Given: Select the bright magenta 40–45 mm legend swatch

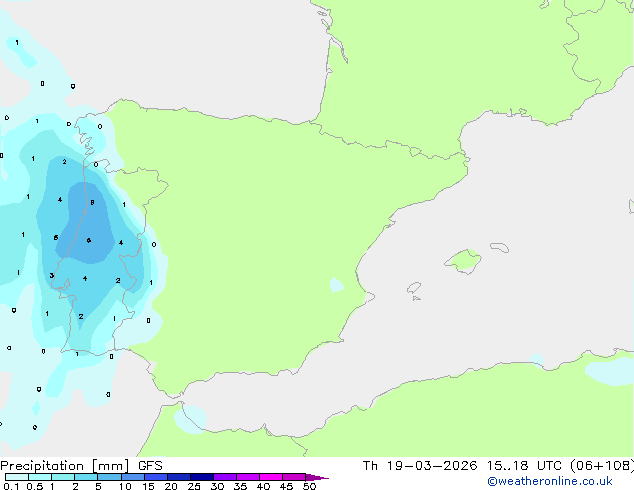Looking at the screenshot, I should 271,477.
